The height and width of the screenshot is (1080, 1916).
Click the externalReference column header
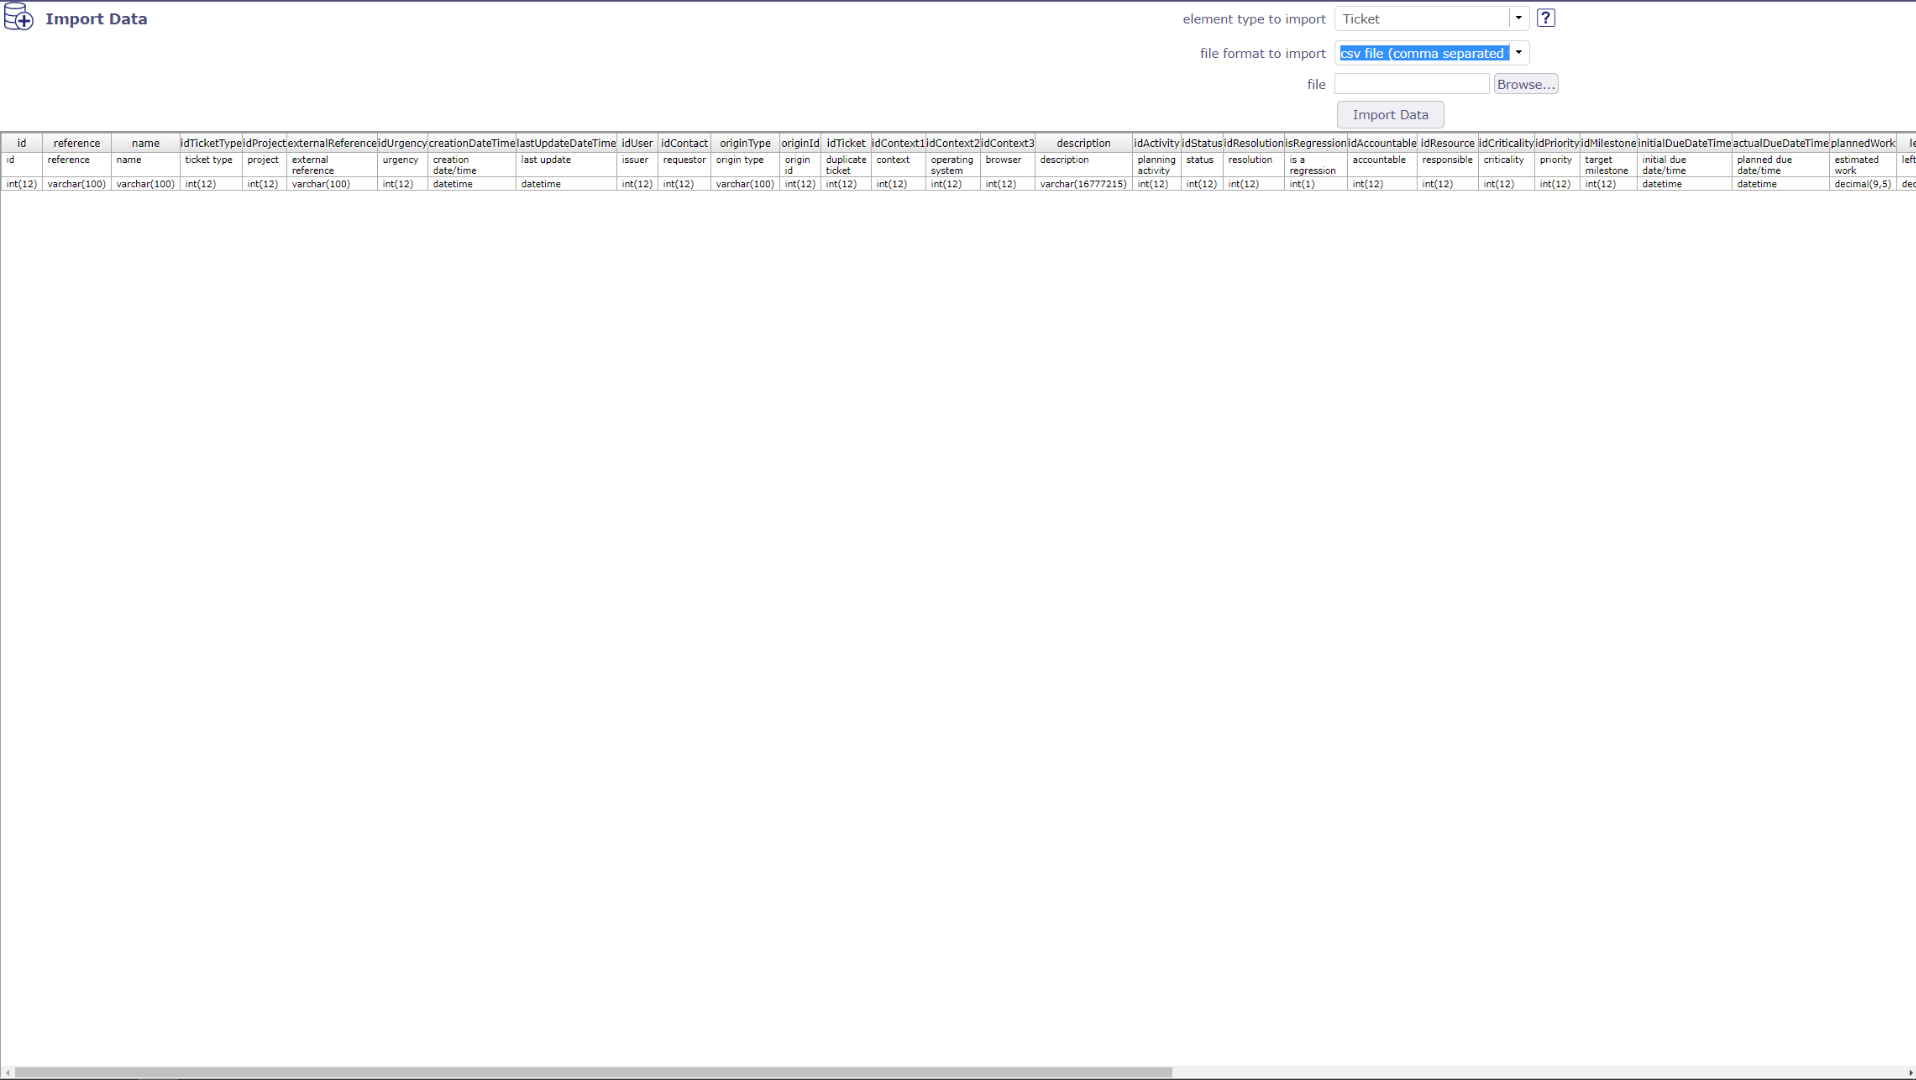pos(332,143)
